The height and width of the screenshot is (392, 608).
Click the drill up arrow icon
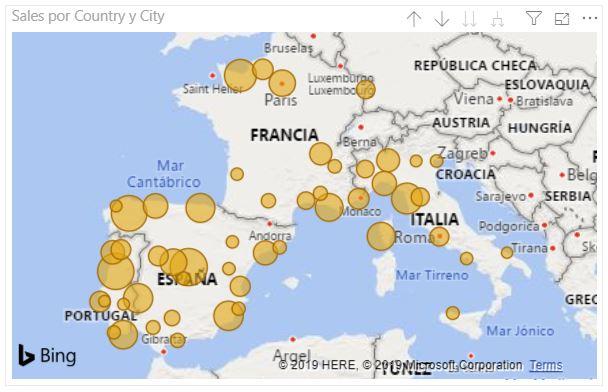[x=414, y=19]
